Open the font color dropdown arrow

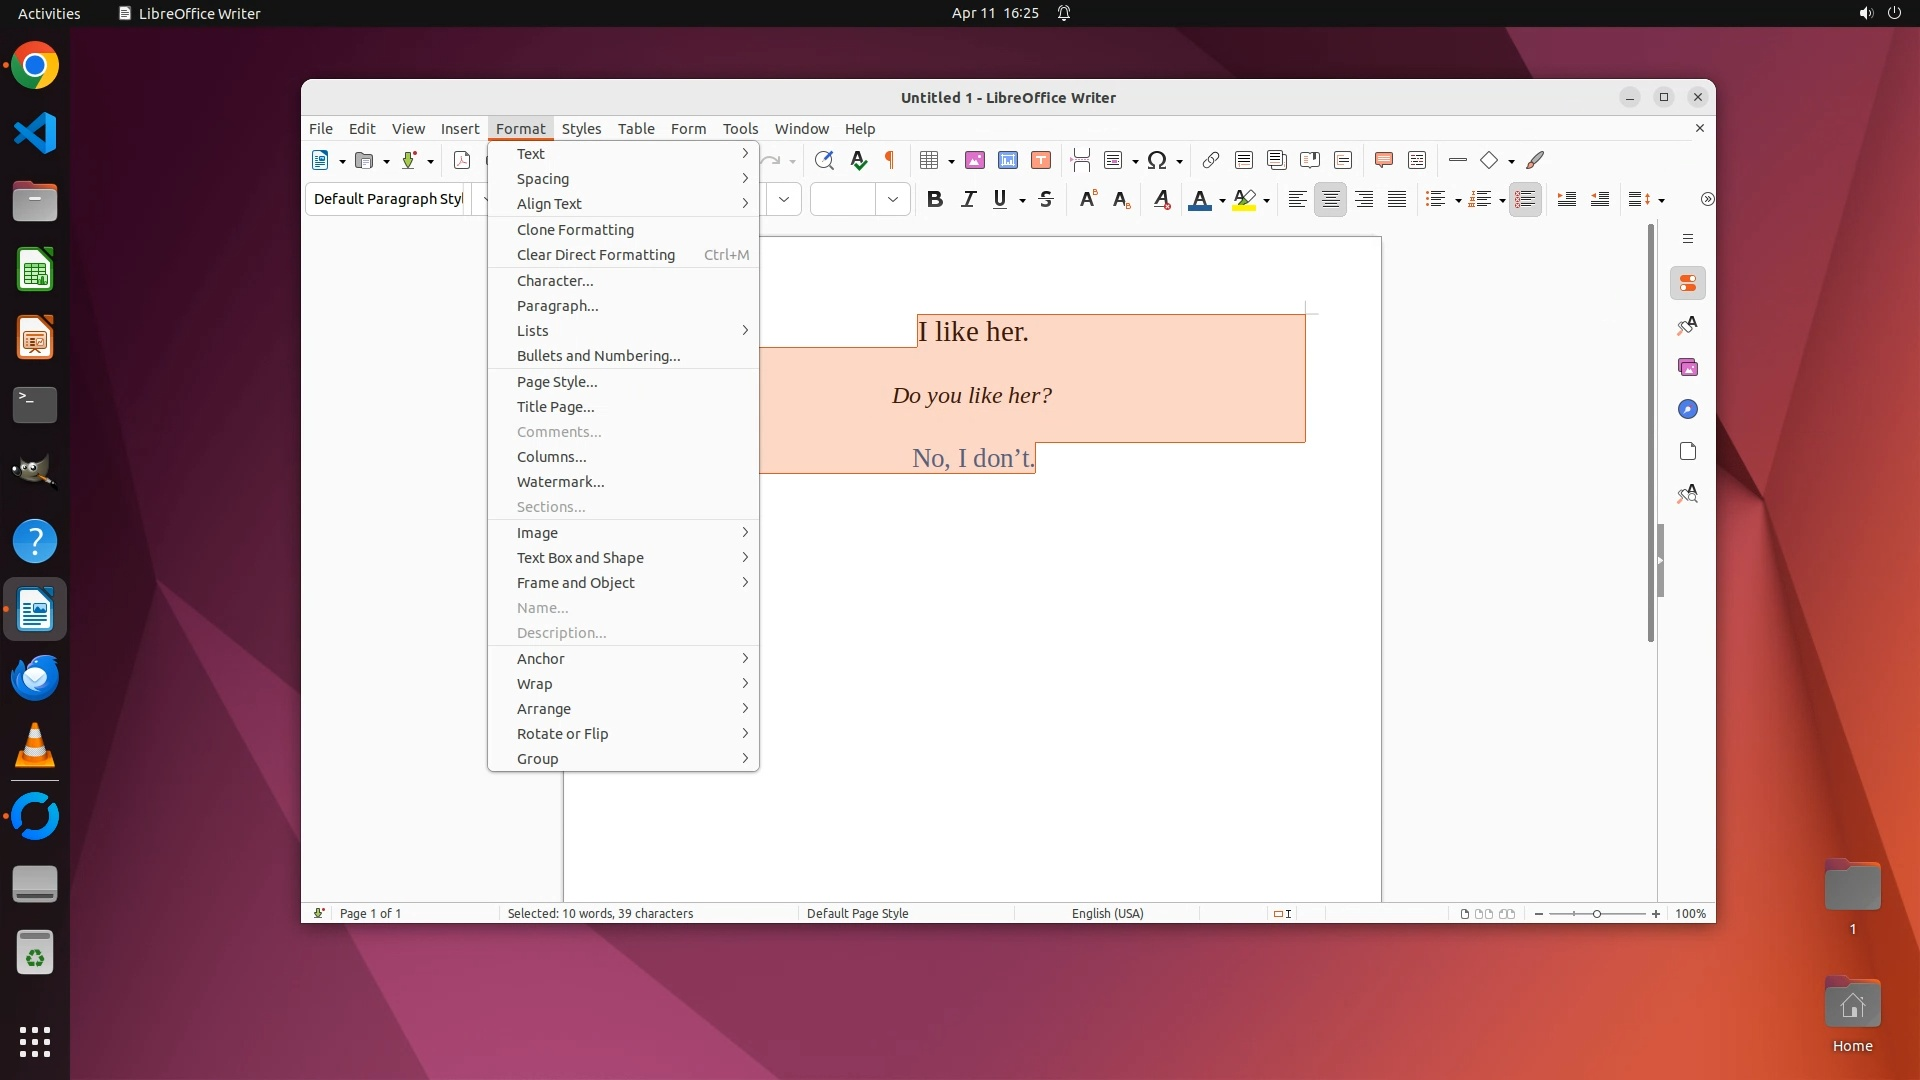pyautogui.click(x=1222, y=201)
